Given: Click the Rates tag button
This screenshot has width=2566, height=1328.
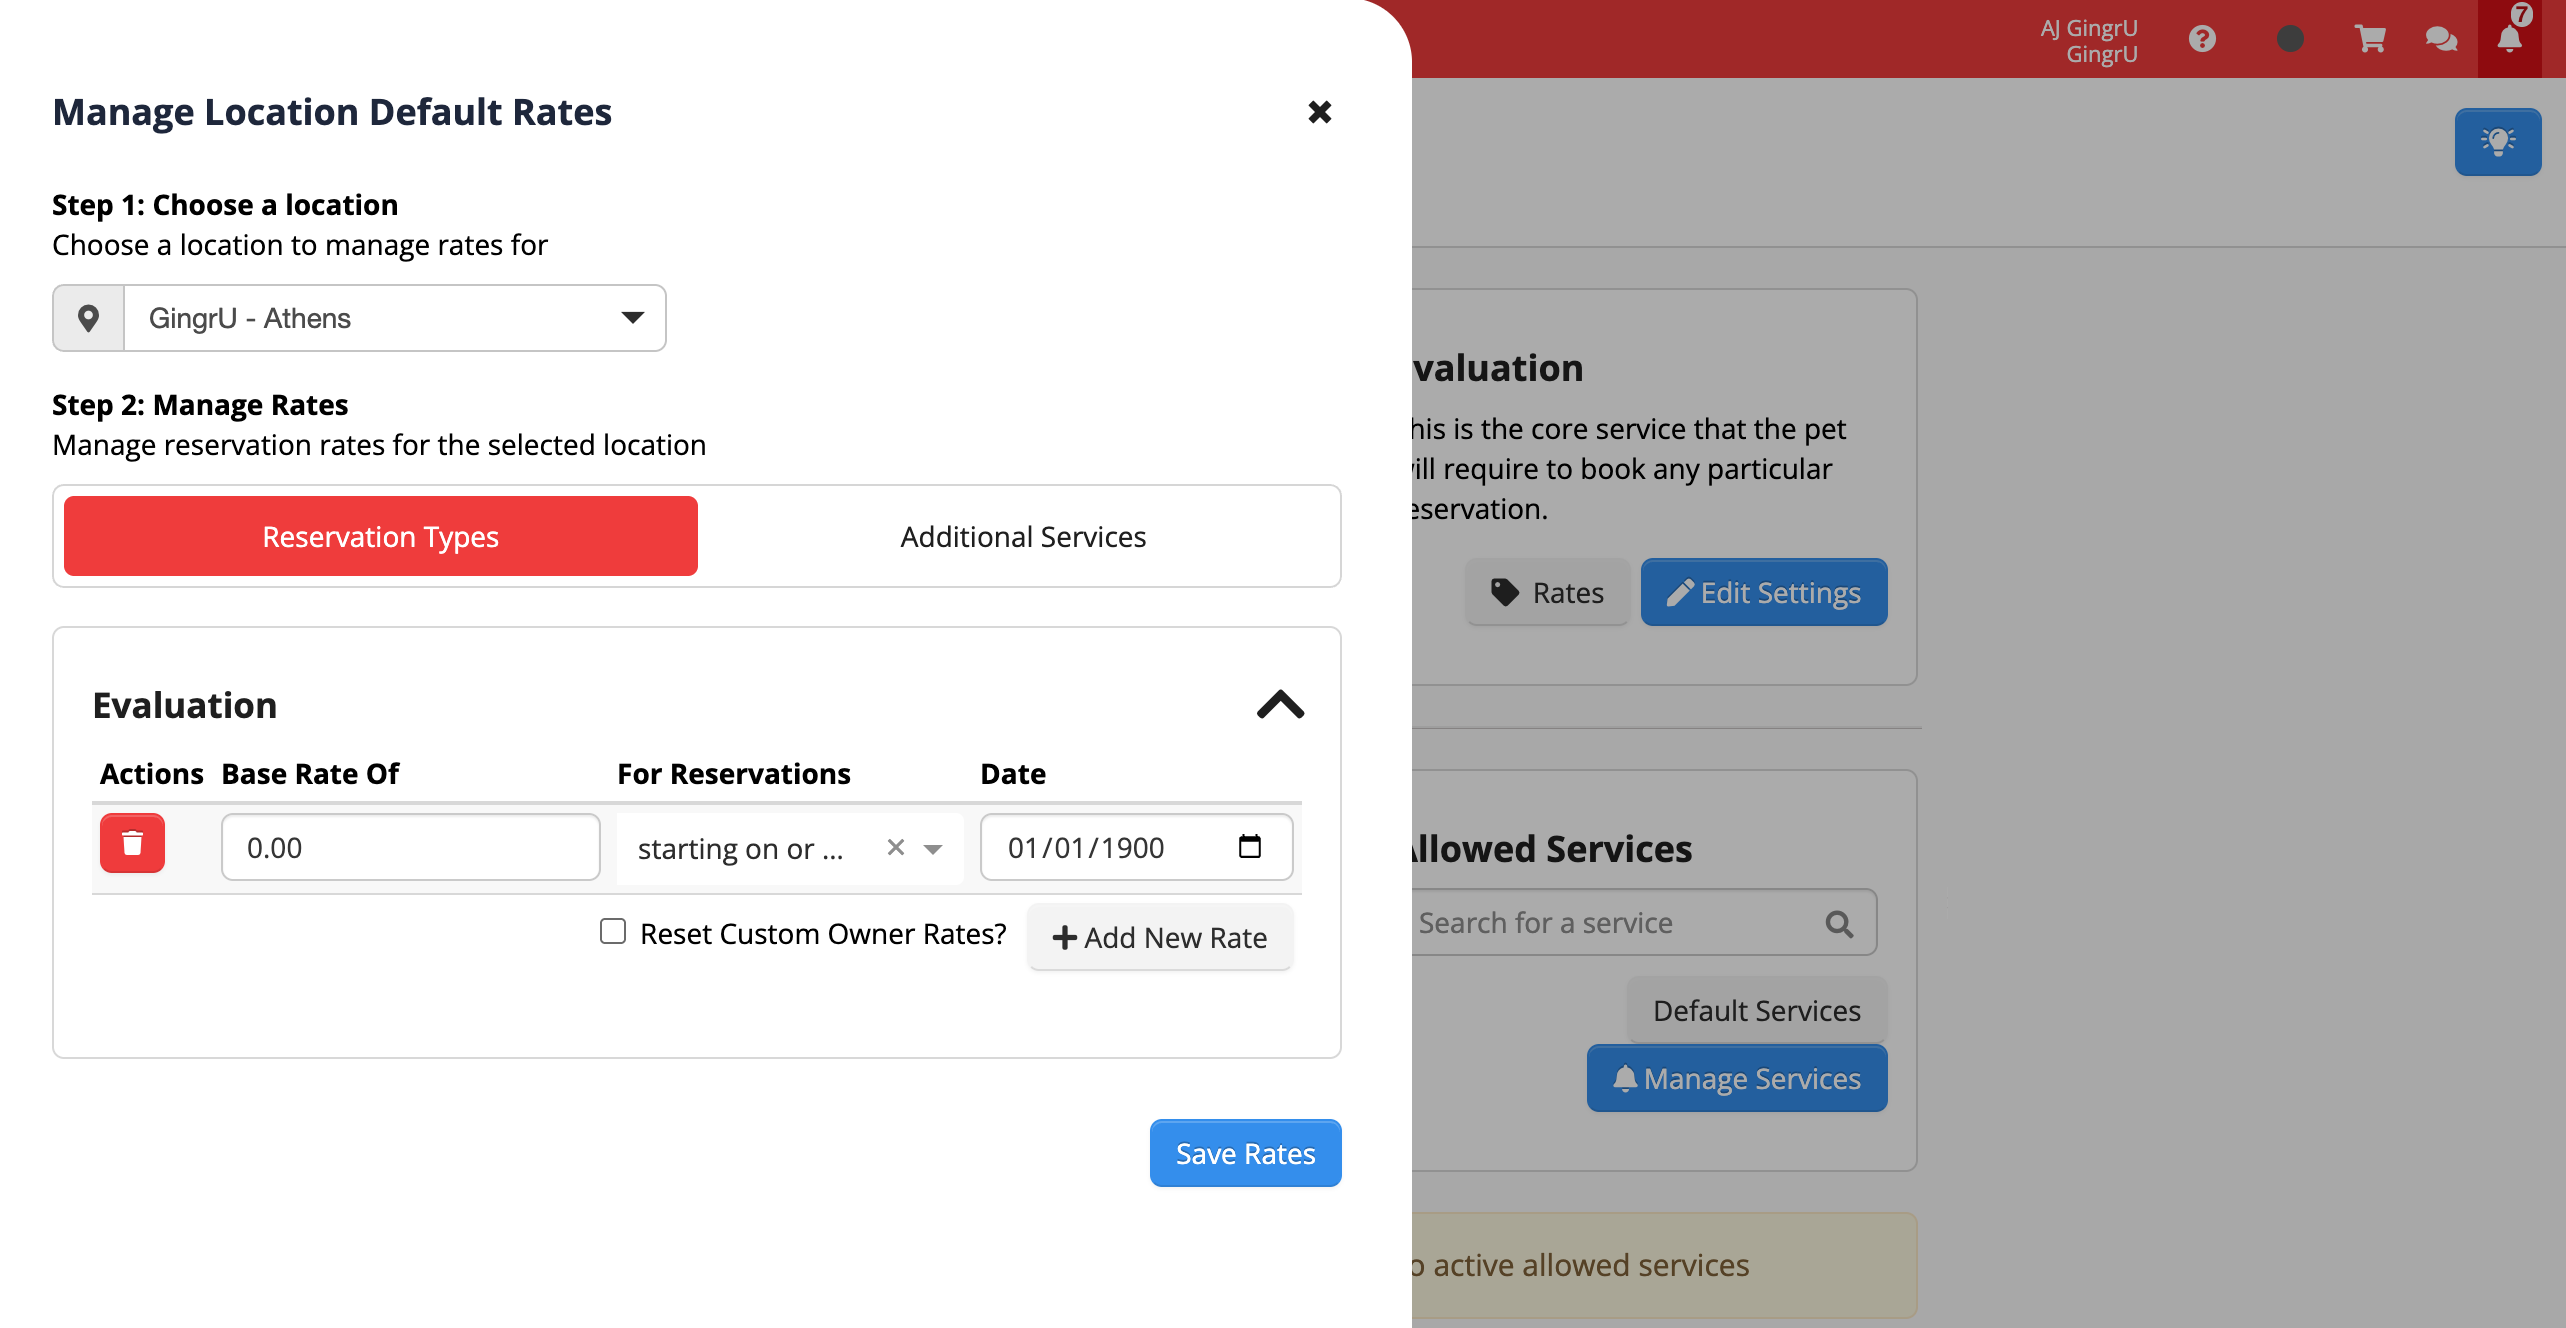Looking at the screenshot, I should pos(1547,592).
